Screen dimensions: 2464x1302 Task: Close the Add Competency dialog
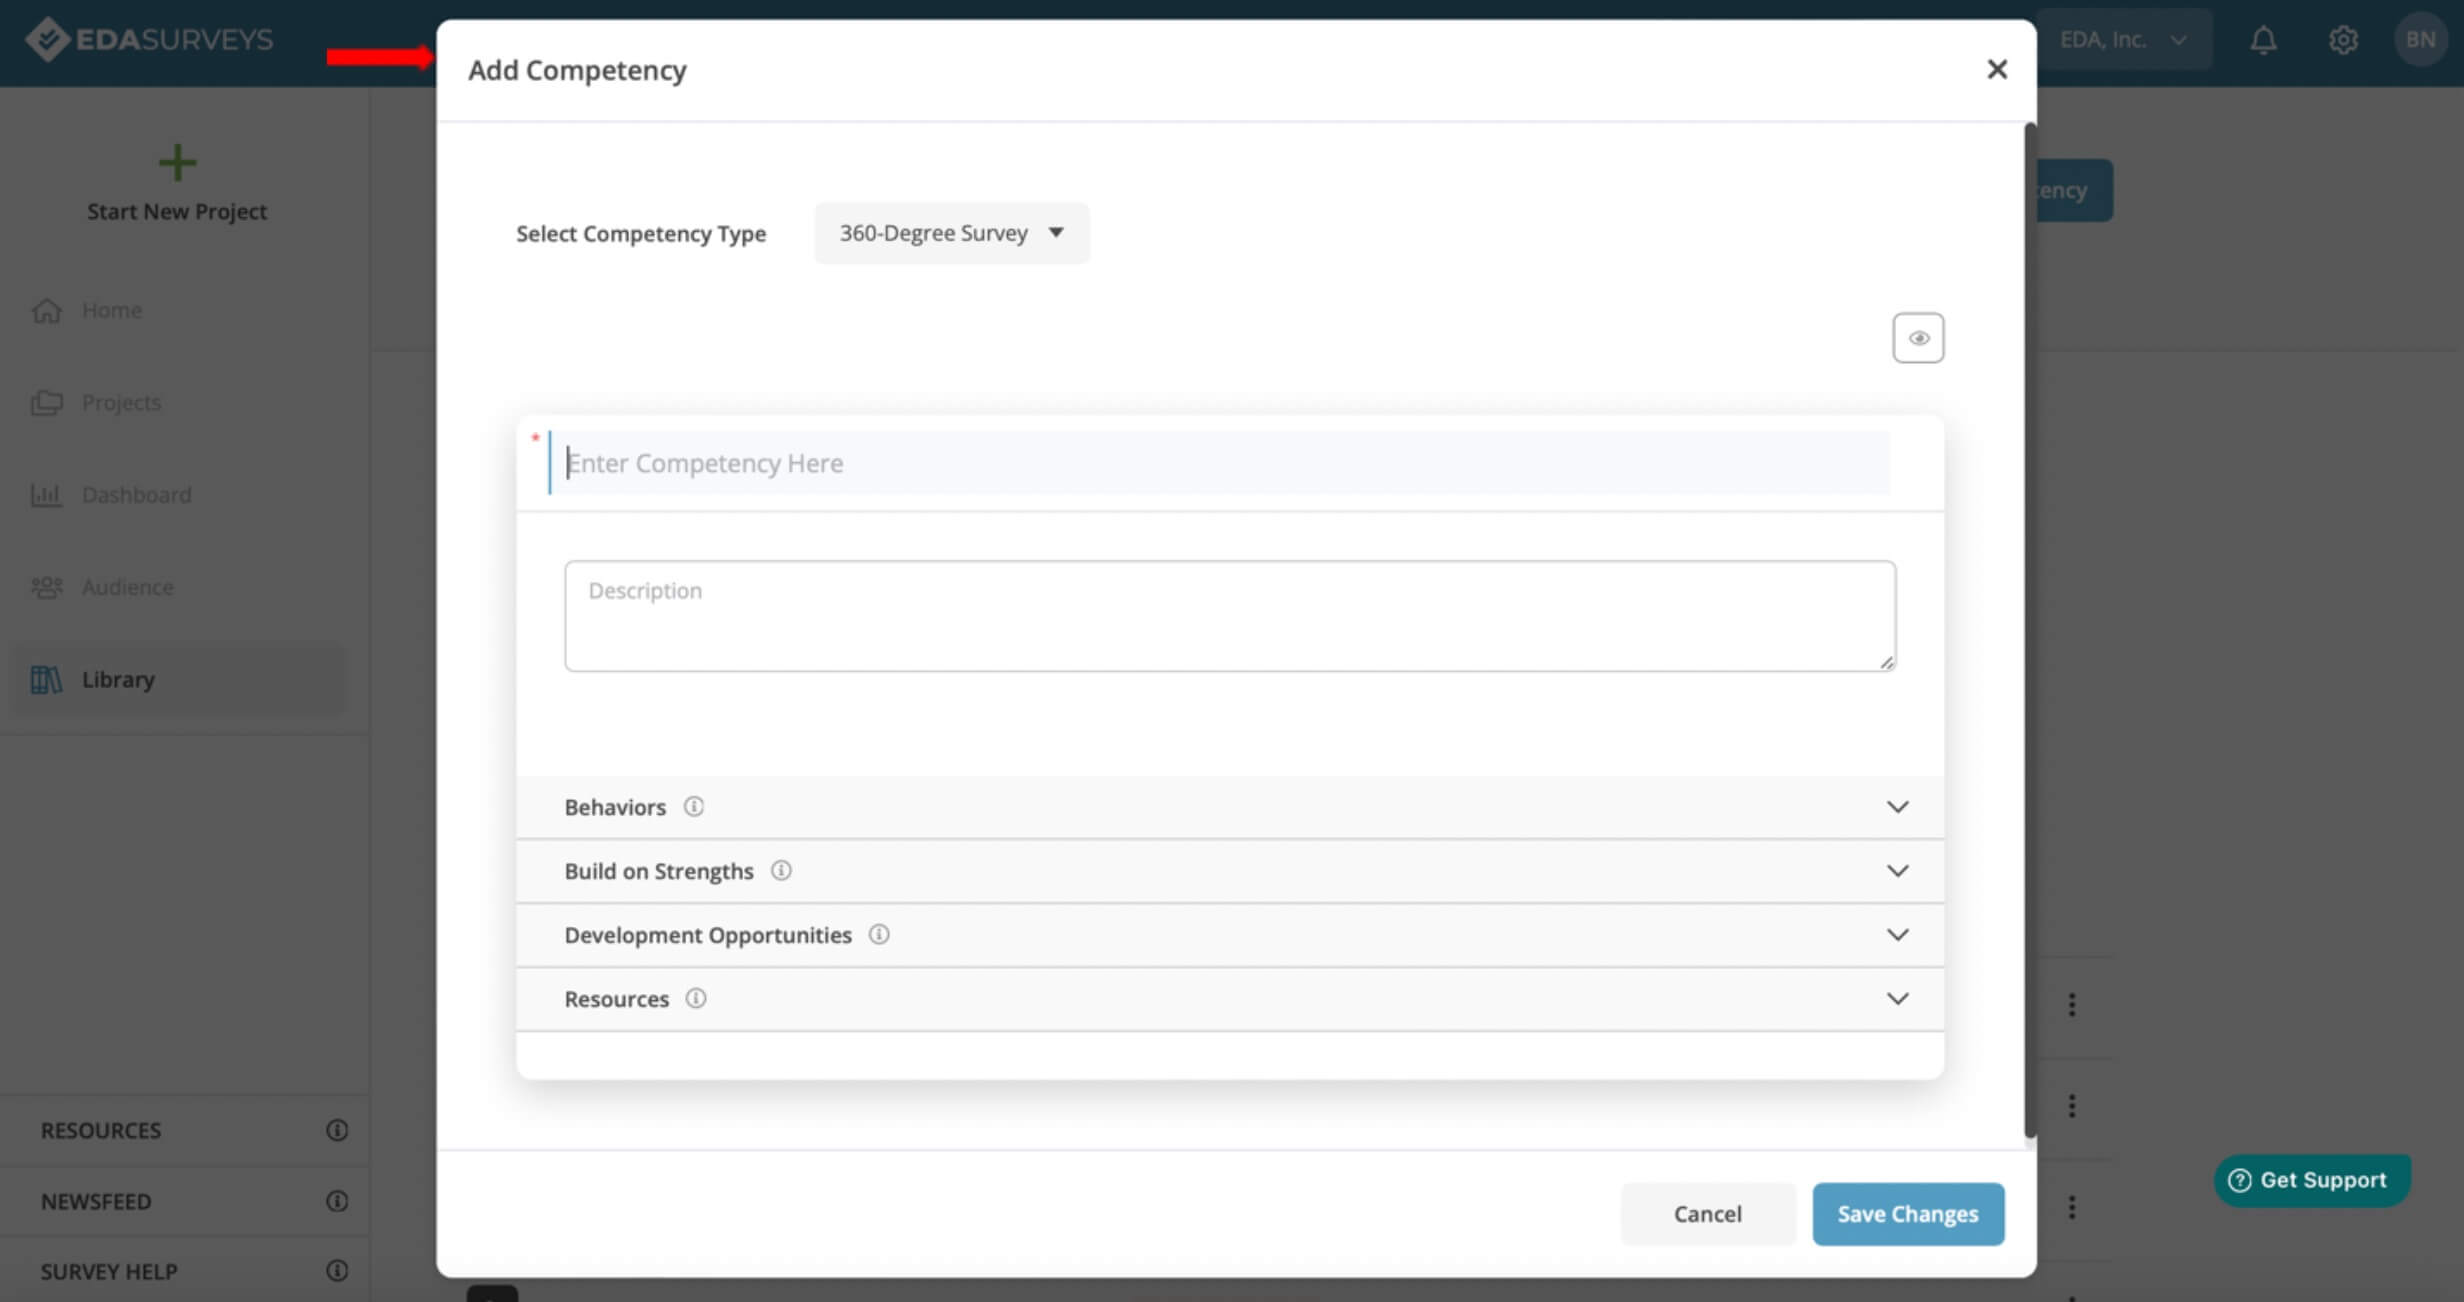coord(1996,69)
